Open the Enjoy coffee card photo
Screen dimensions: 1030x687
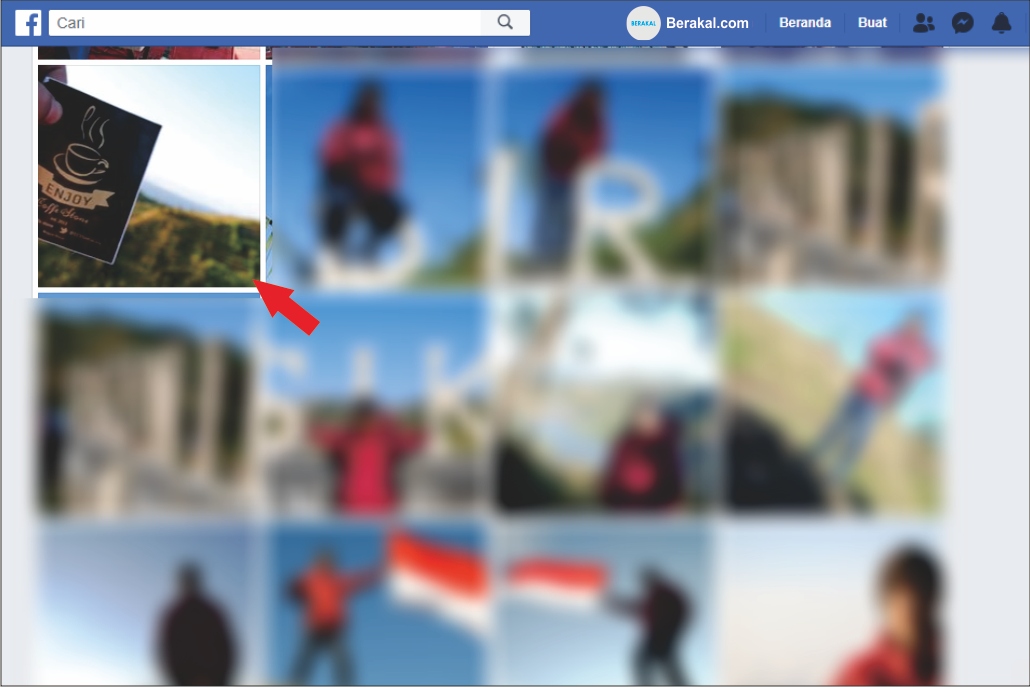[149, 176]
